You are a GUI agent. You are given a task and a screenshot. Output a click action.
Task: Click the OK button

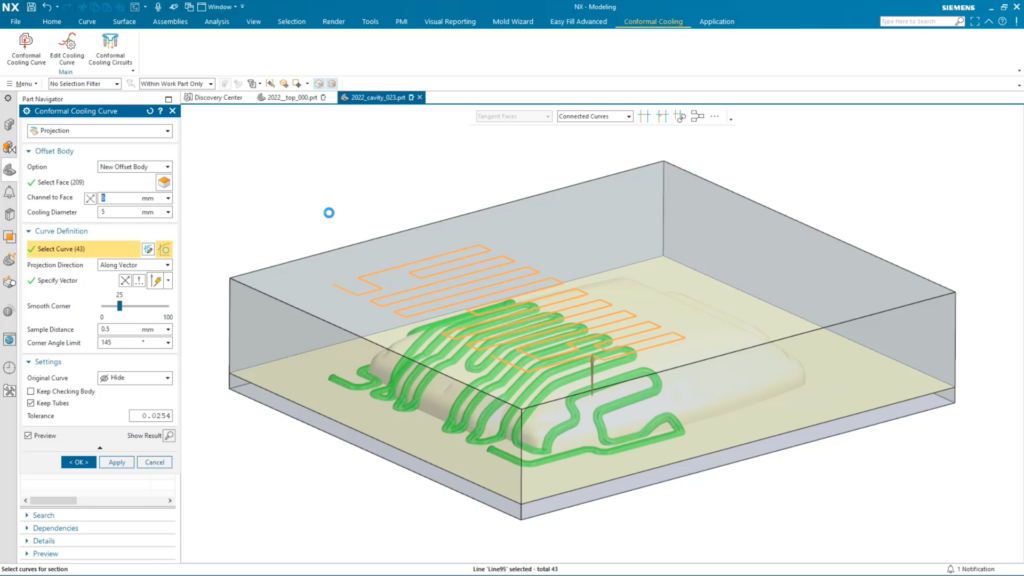coord(78,462)
